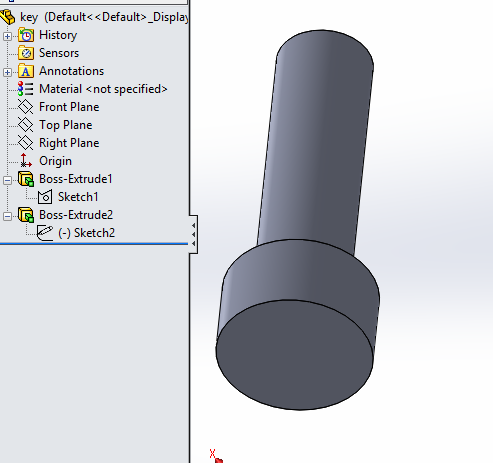Select the Sensors folder icon
Image resolution: width=493 pixels, height=463 pixels.
point(26,53)
